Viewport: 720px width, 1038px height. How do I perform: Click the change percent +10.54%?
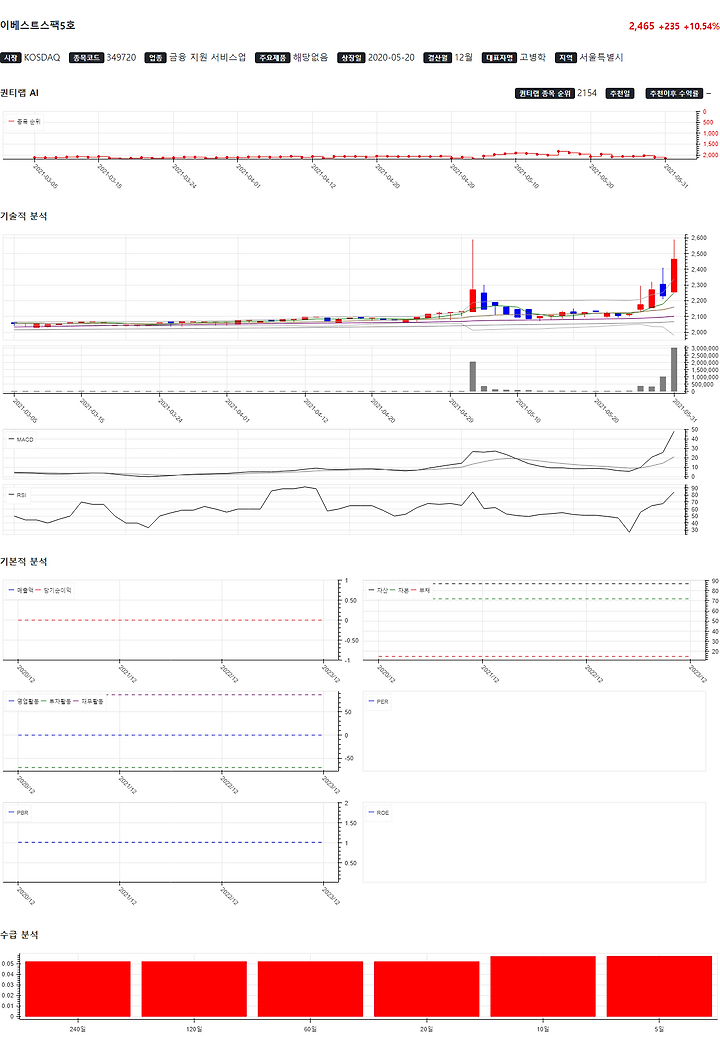(x=701, y=26)
